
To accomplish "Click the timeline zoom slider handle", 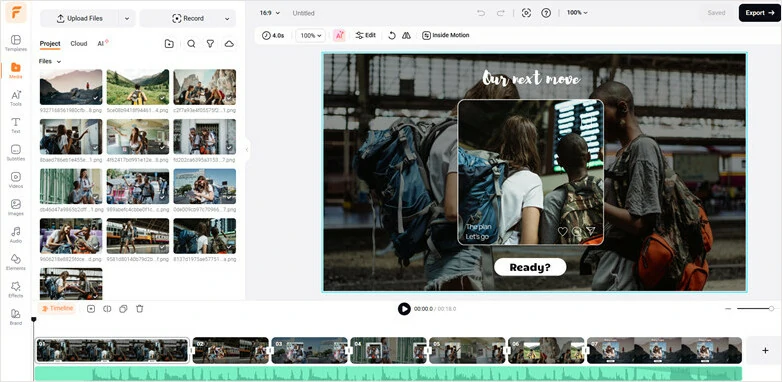I will (771, 309).
